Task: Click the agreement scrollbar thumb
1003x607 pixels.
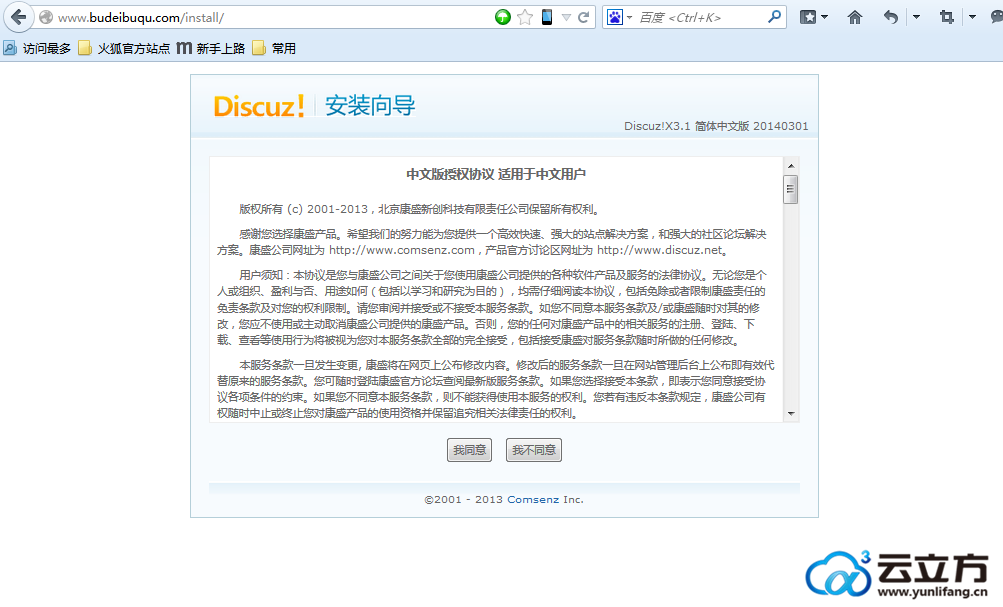Action: 791,189
